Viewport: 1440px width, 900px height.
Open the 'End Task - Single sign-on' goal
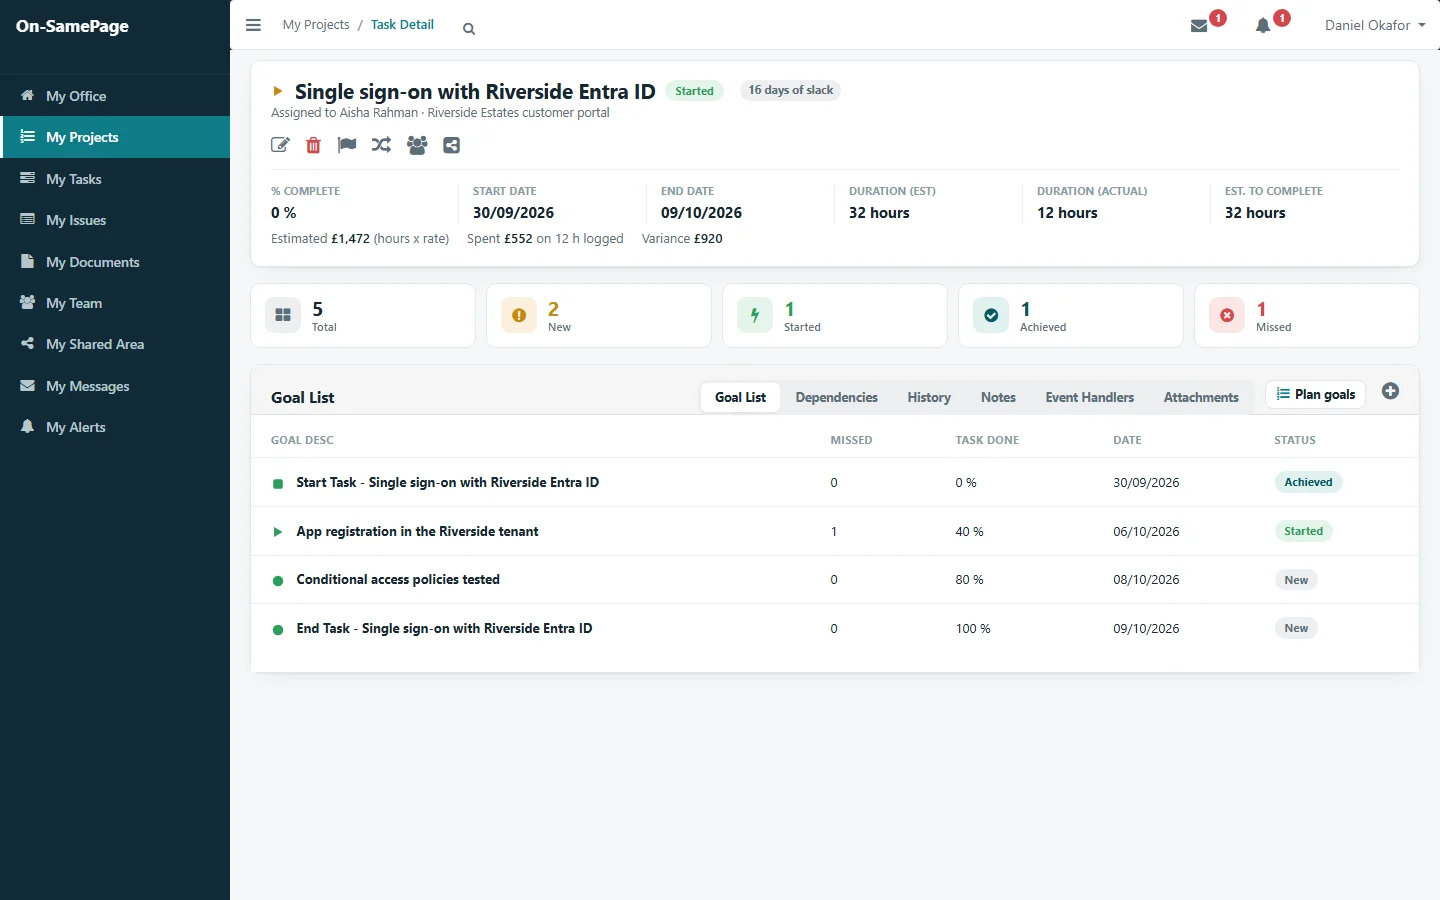pos(444,628)
